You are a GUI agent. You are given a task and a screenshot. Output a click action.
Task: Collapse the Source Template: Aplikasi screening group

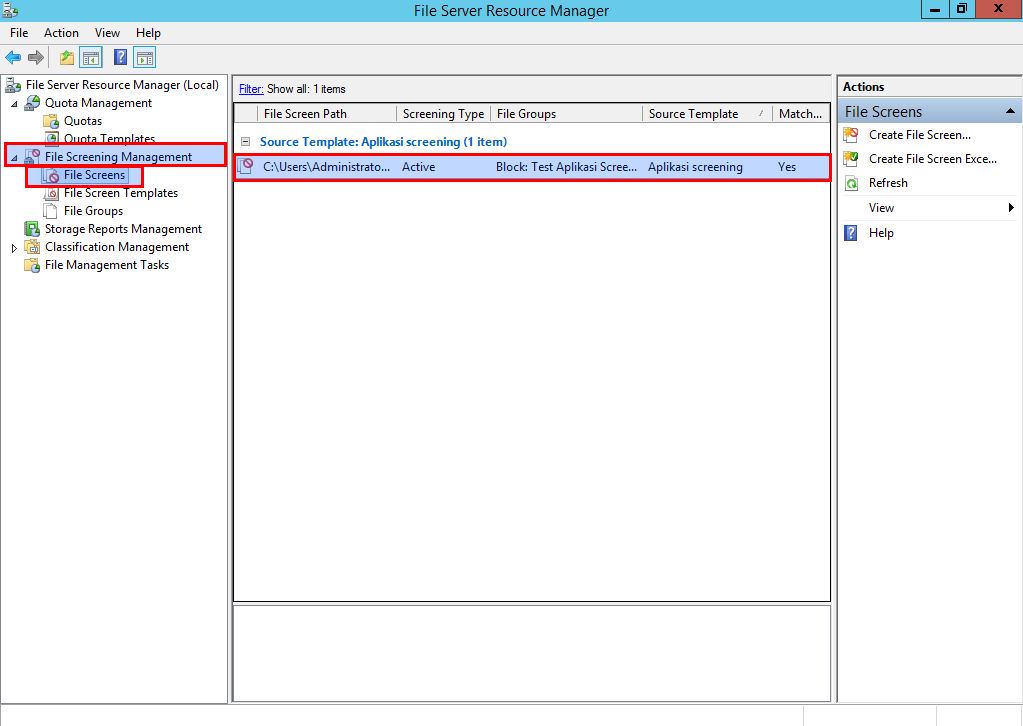[246, 141]
